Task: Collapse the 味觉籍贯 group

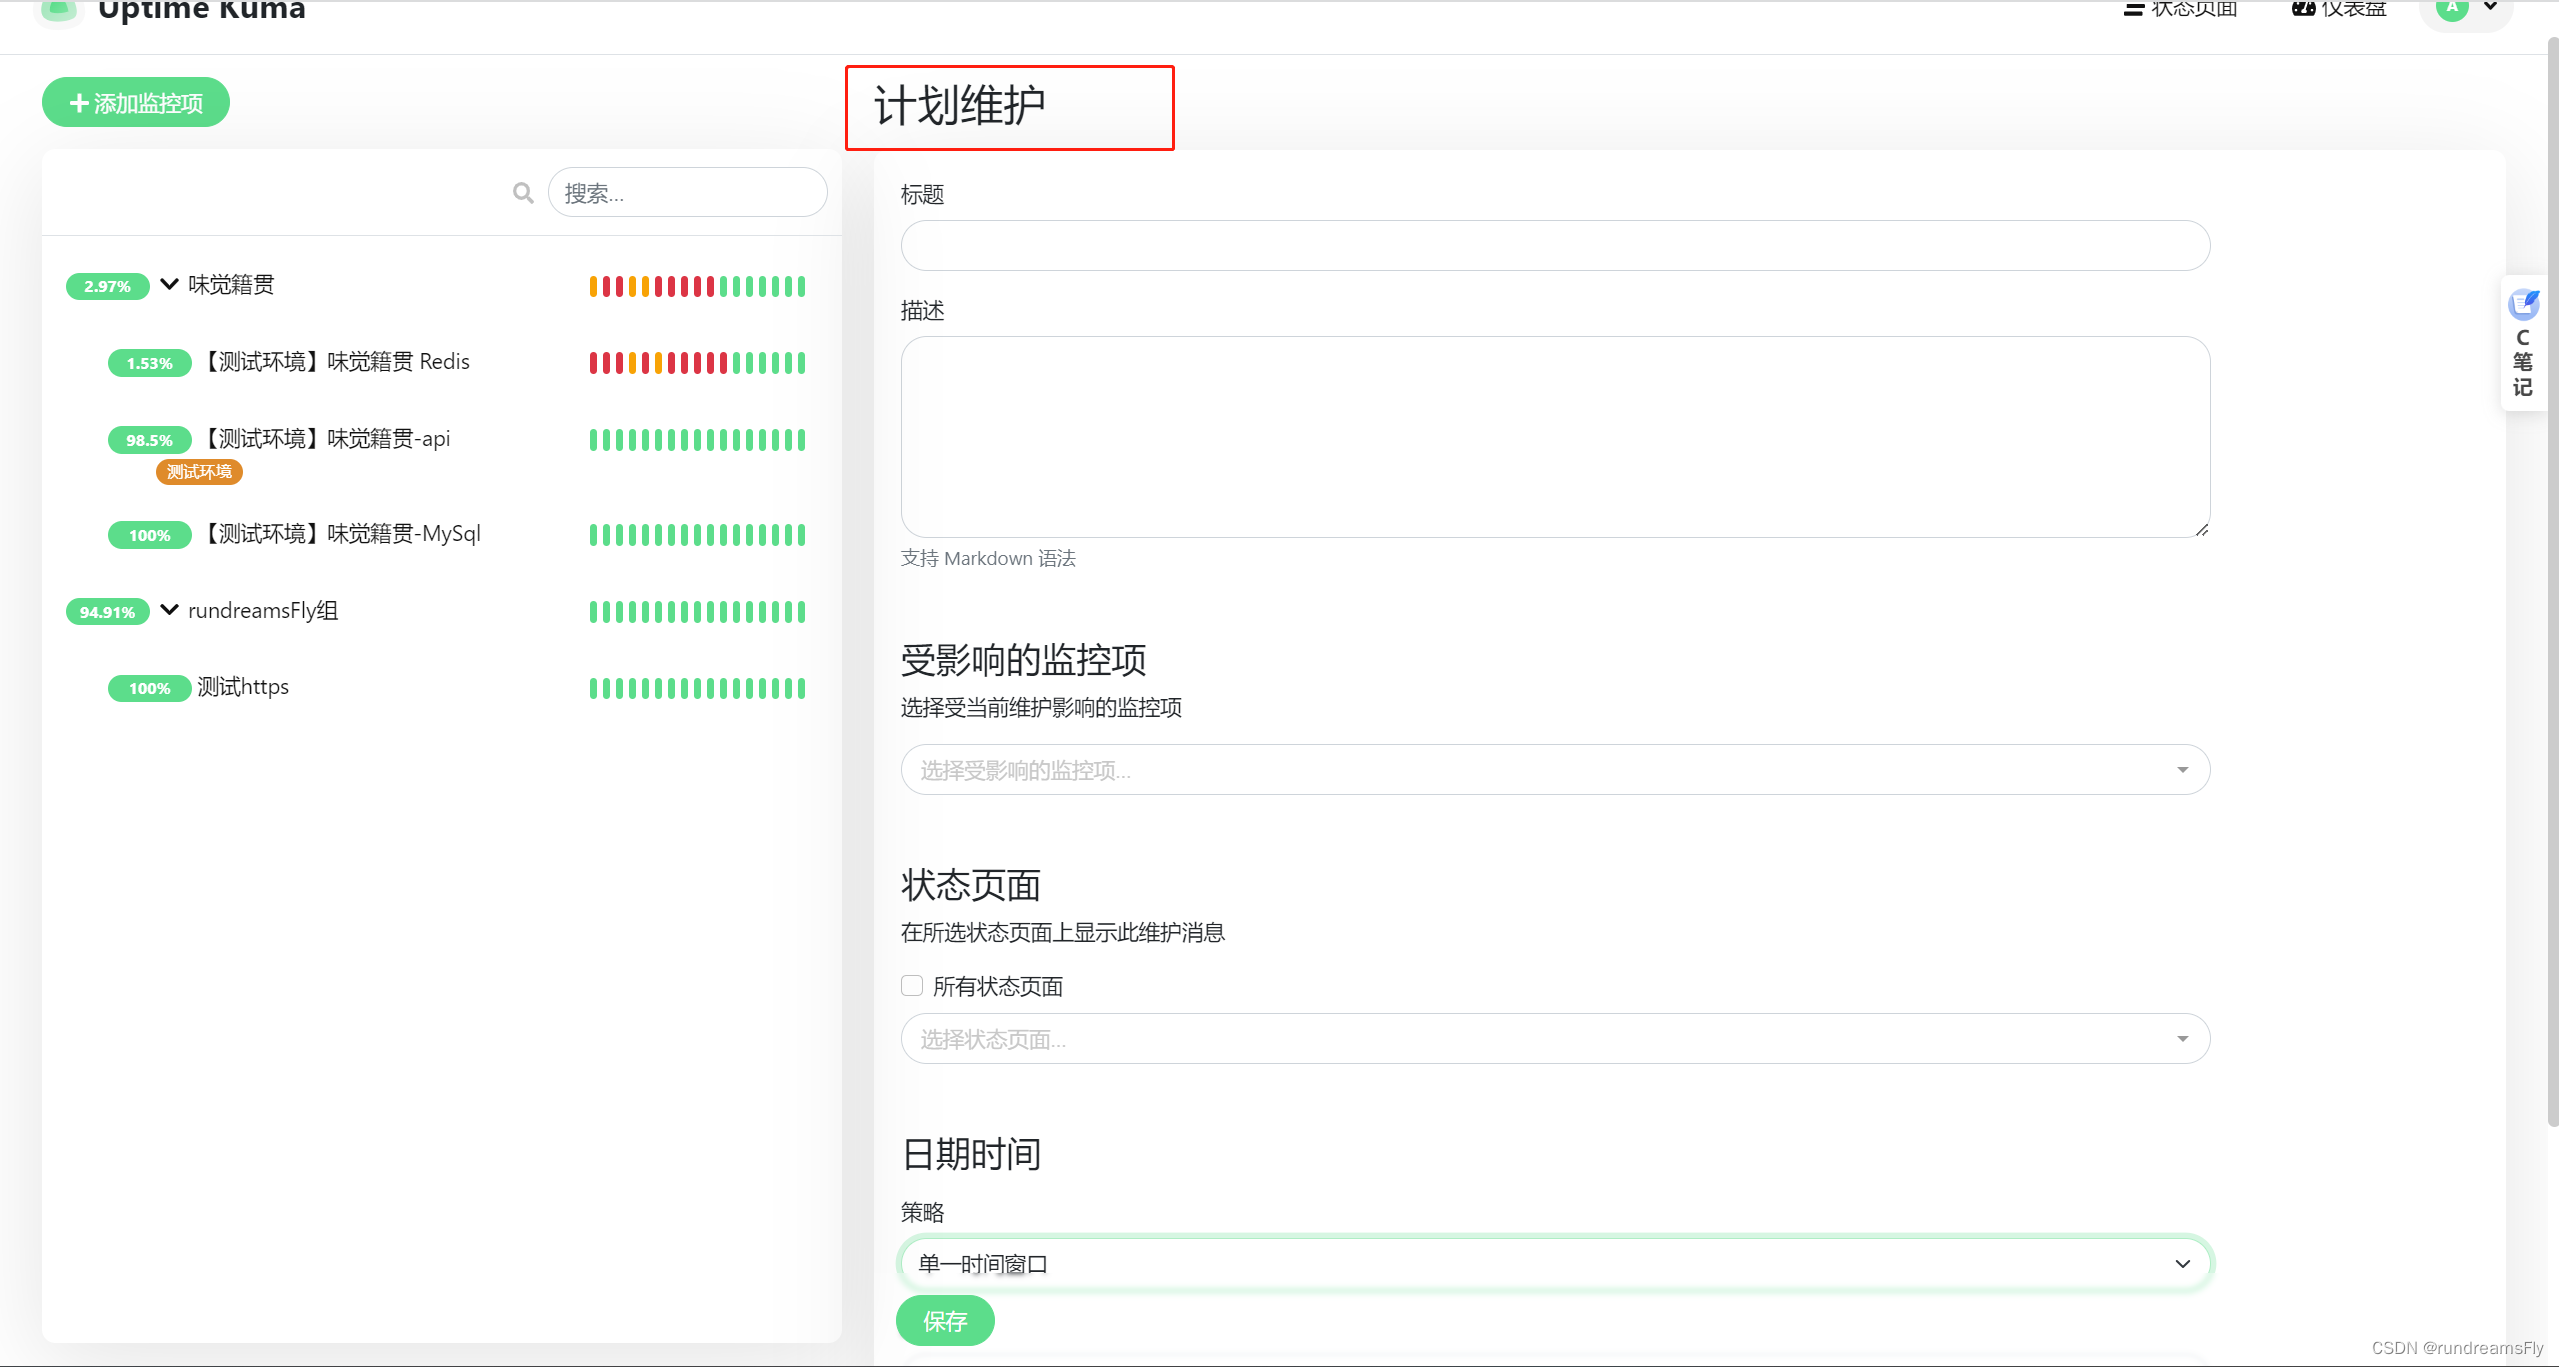Action: [x=170, y=284]
